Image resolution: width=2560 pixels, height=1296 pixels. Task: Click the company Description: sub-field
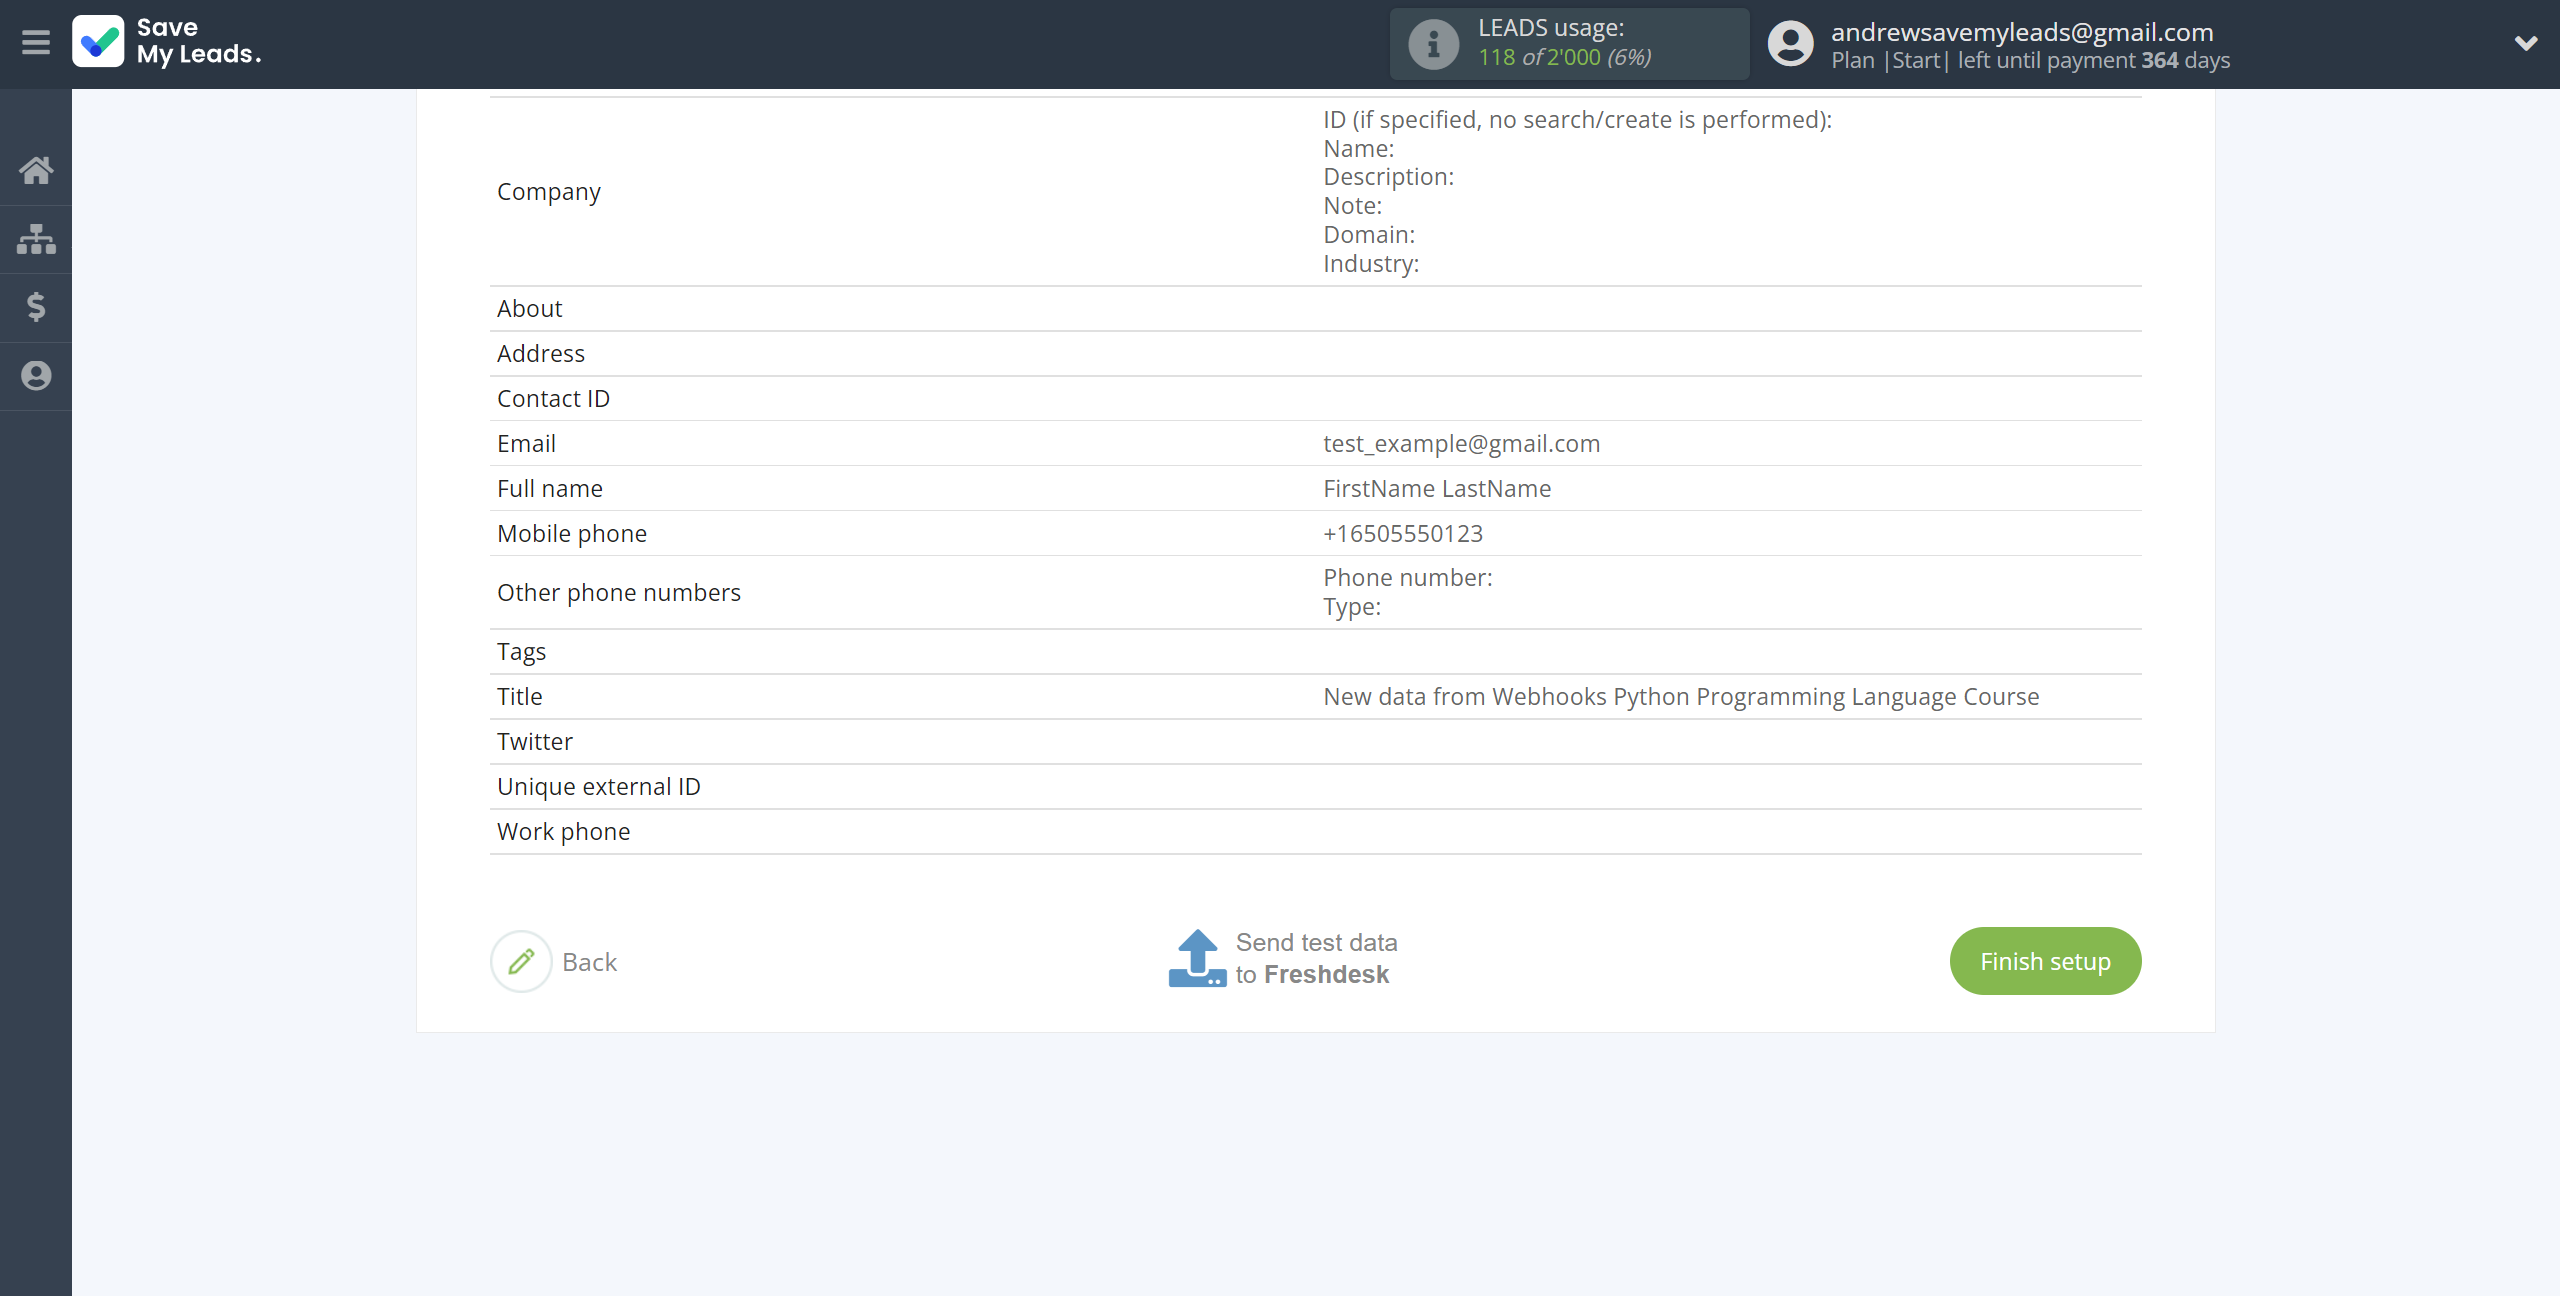pos(1388,177)
